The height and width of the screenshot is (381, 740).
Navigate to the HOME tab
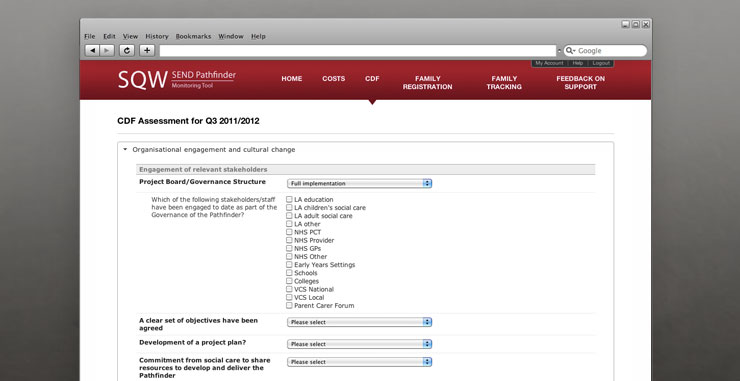(292, 79)
